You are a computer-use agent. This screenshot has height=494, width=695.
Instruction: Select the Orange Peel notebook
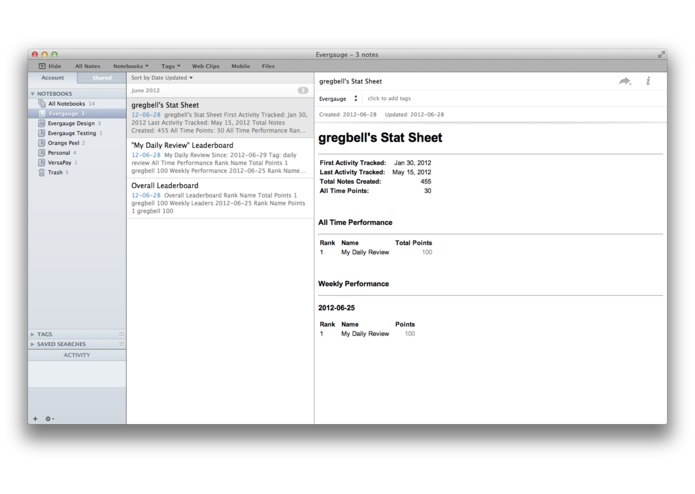coord(77,143)
